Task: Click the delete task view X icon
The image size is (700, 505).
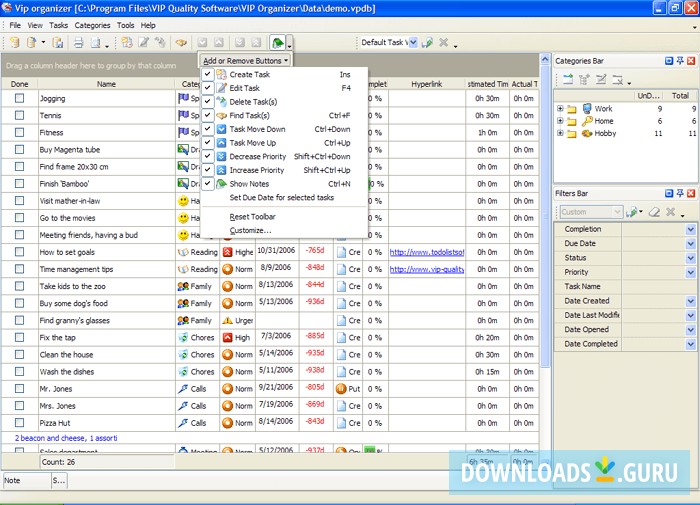Action: tap(443, 42)
